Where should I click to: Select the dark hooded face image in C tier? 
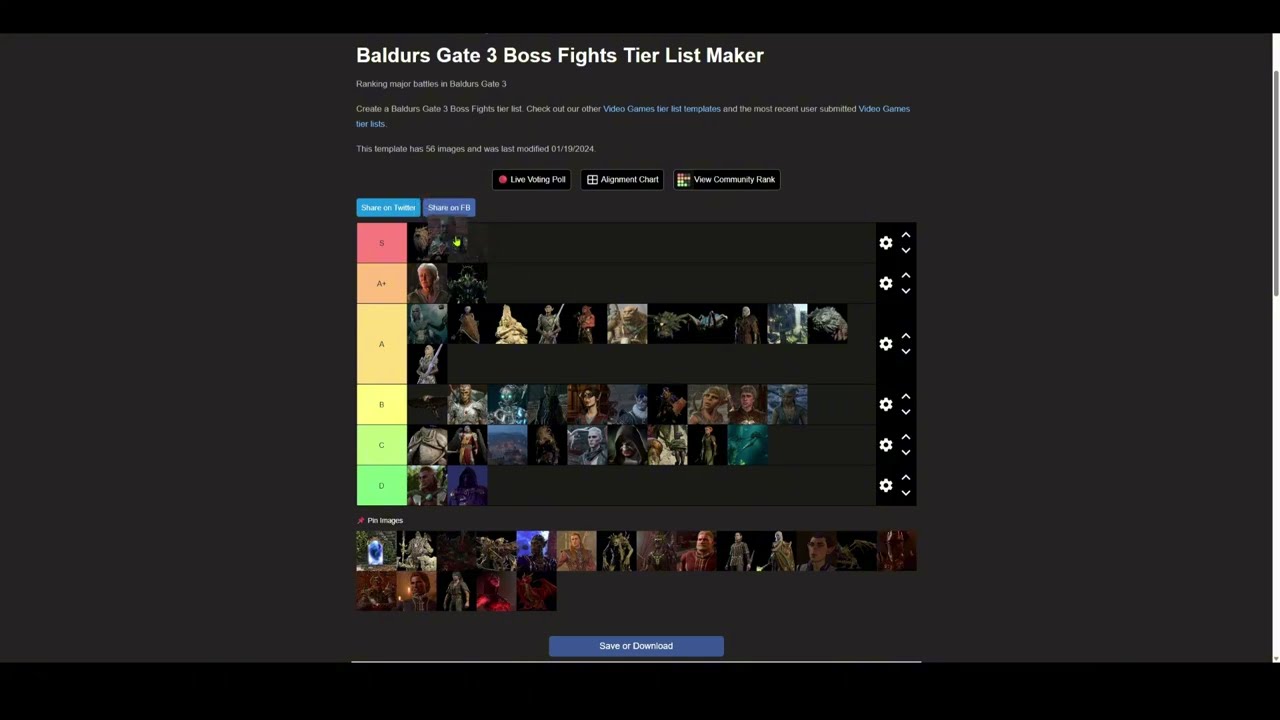pos(627,445)
